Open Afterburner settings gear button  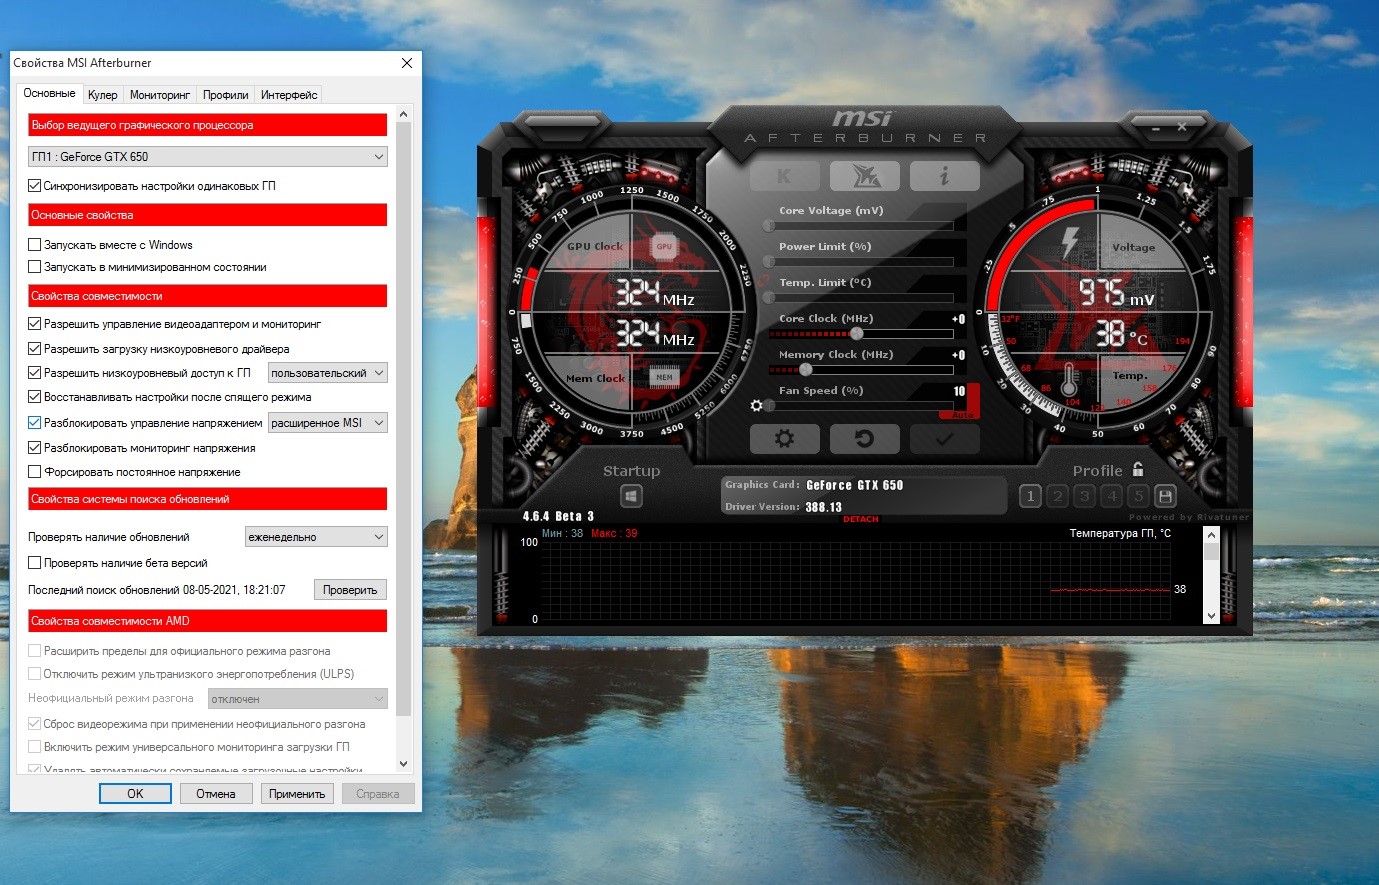pyautogui.click(x=785, y=439)
